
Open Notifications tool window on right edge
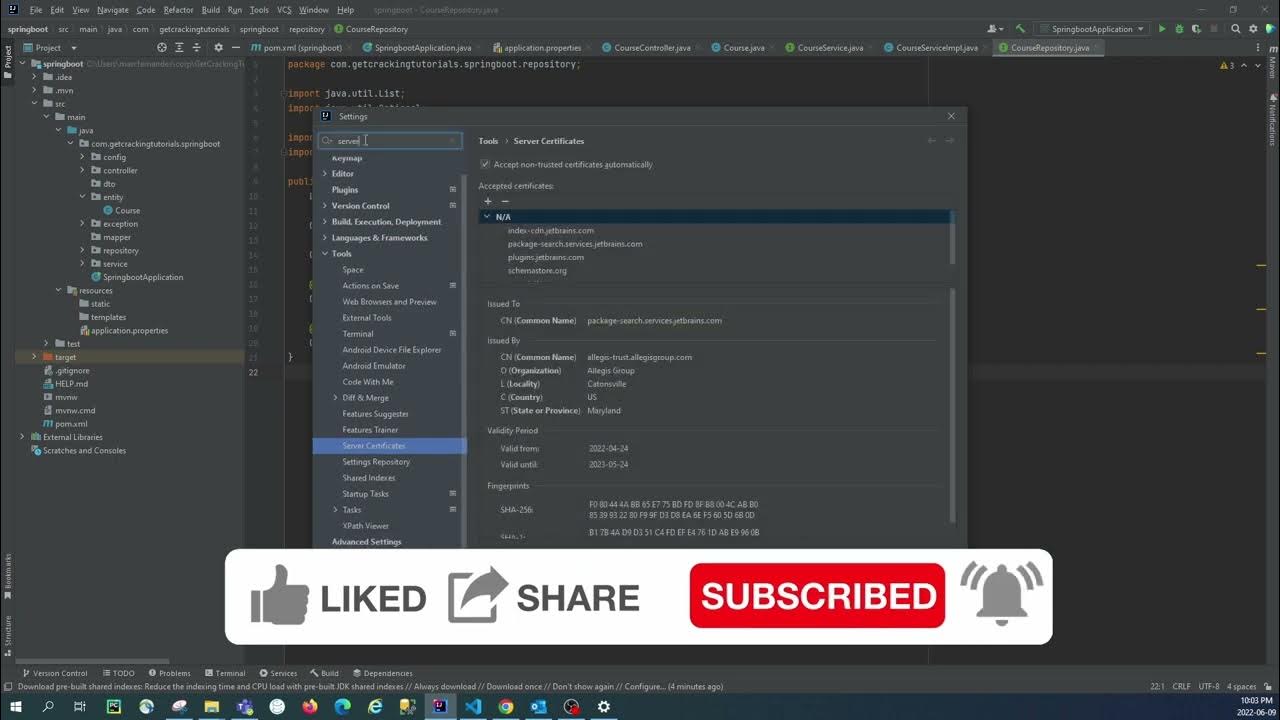[1273, 119]
